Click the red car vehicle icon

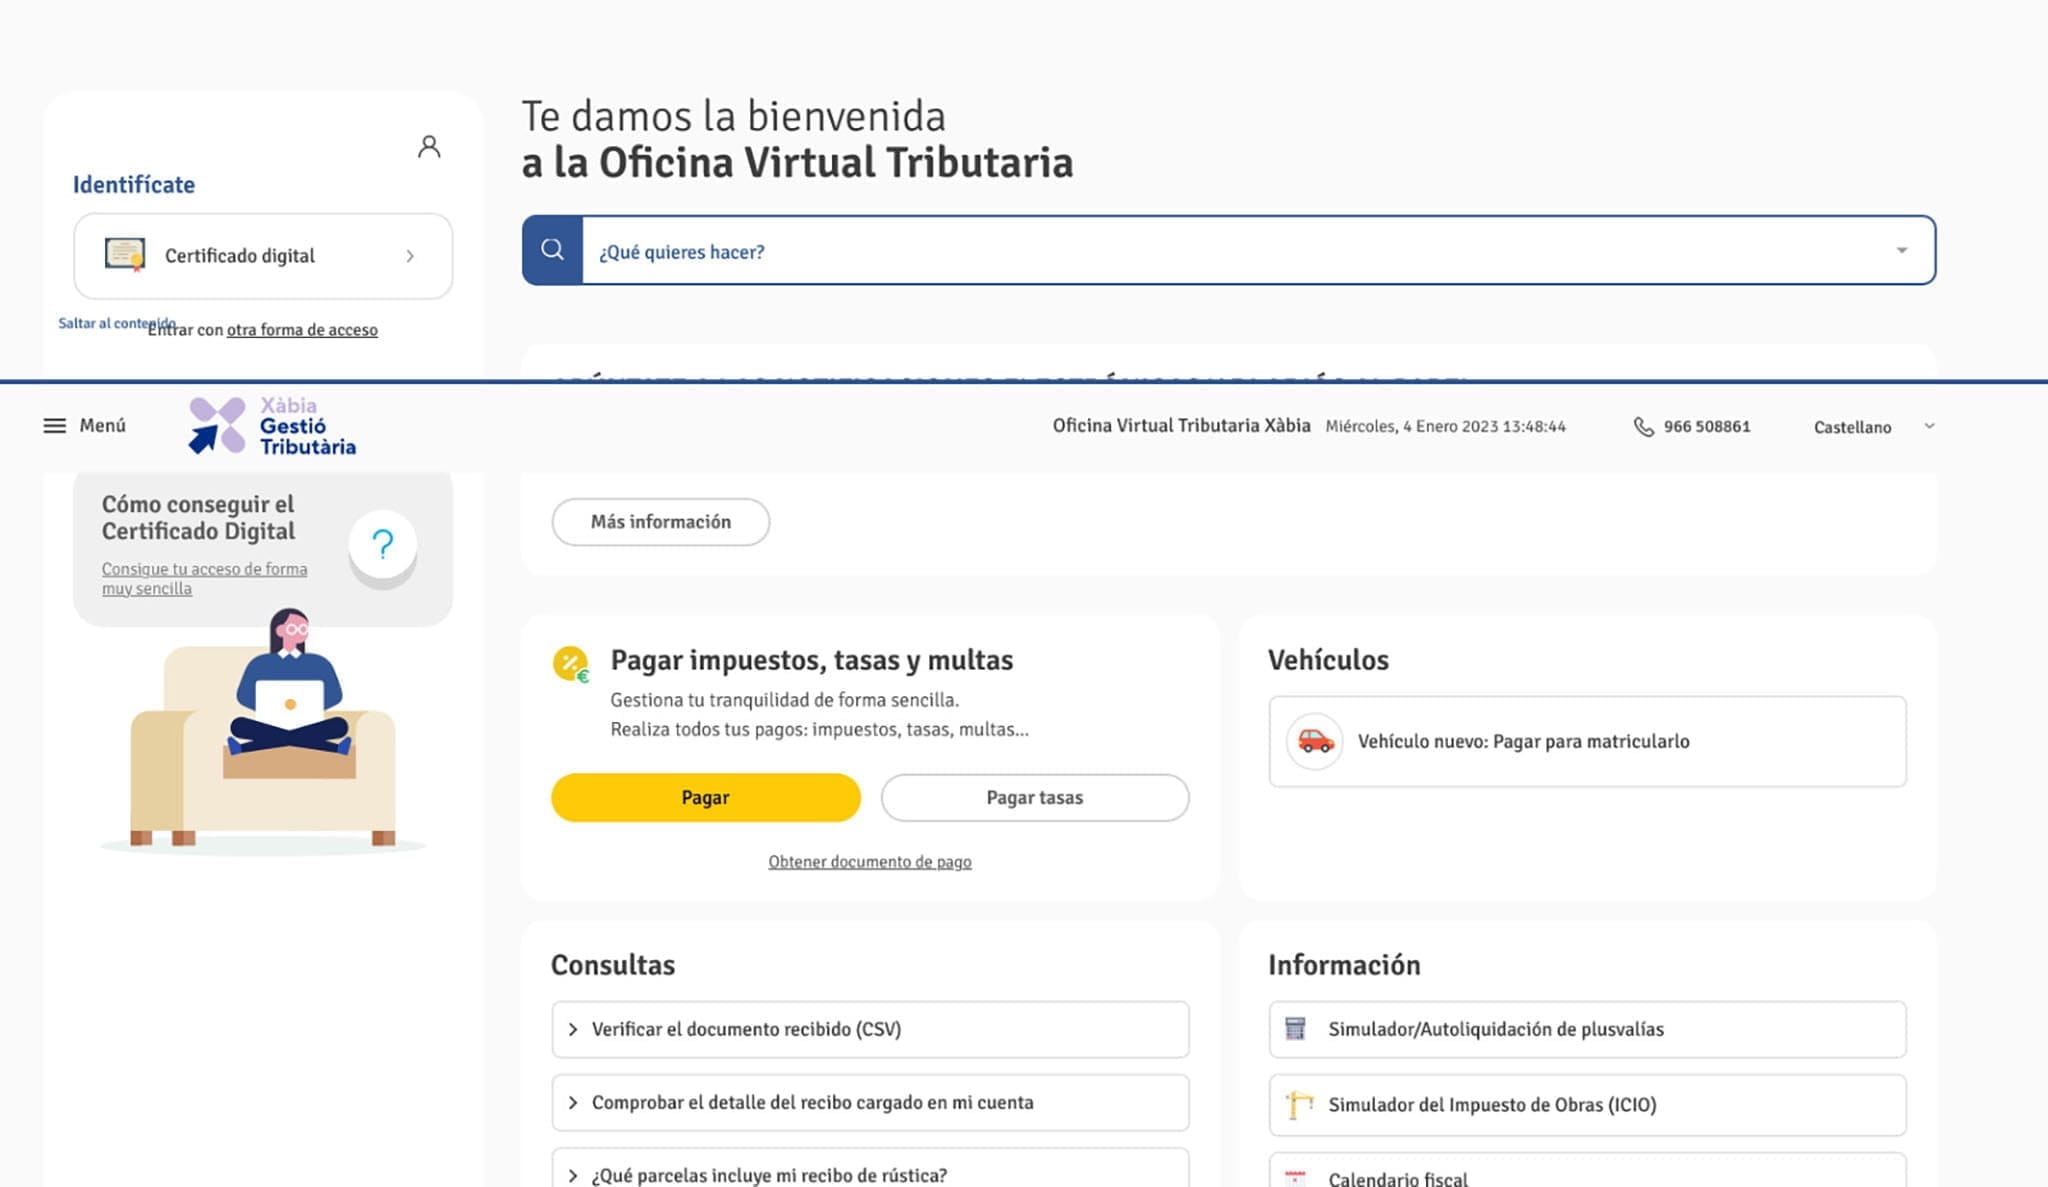pos(1315,741)
